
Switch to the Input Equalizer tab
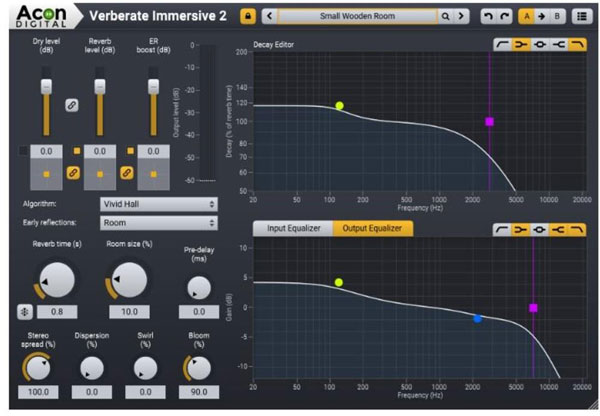coord(292,228)
